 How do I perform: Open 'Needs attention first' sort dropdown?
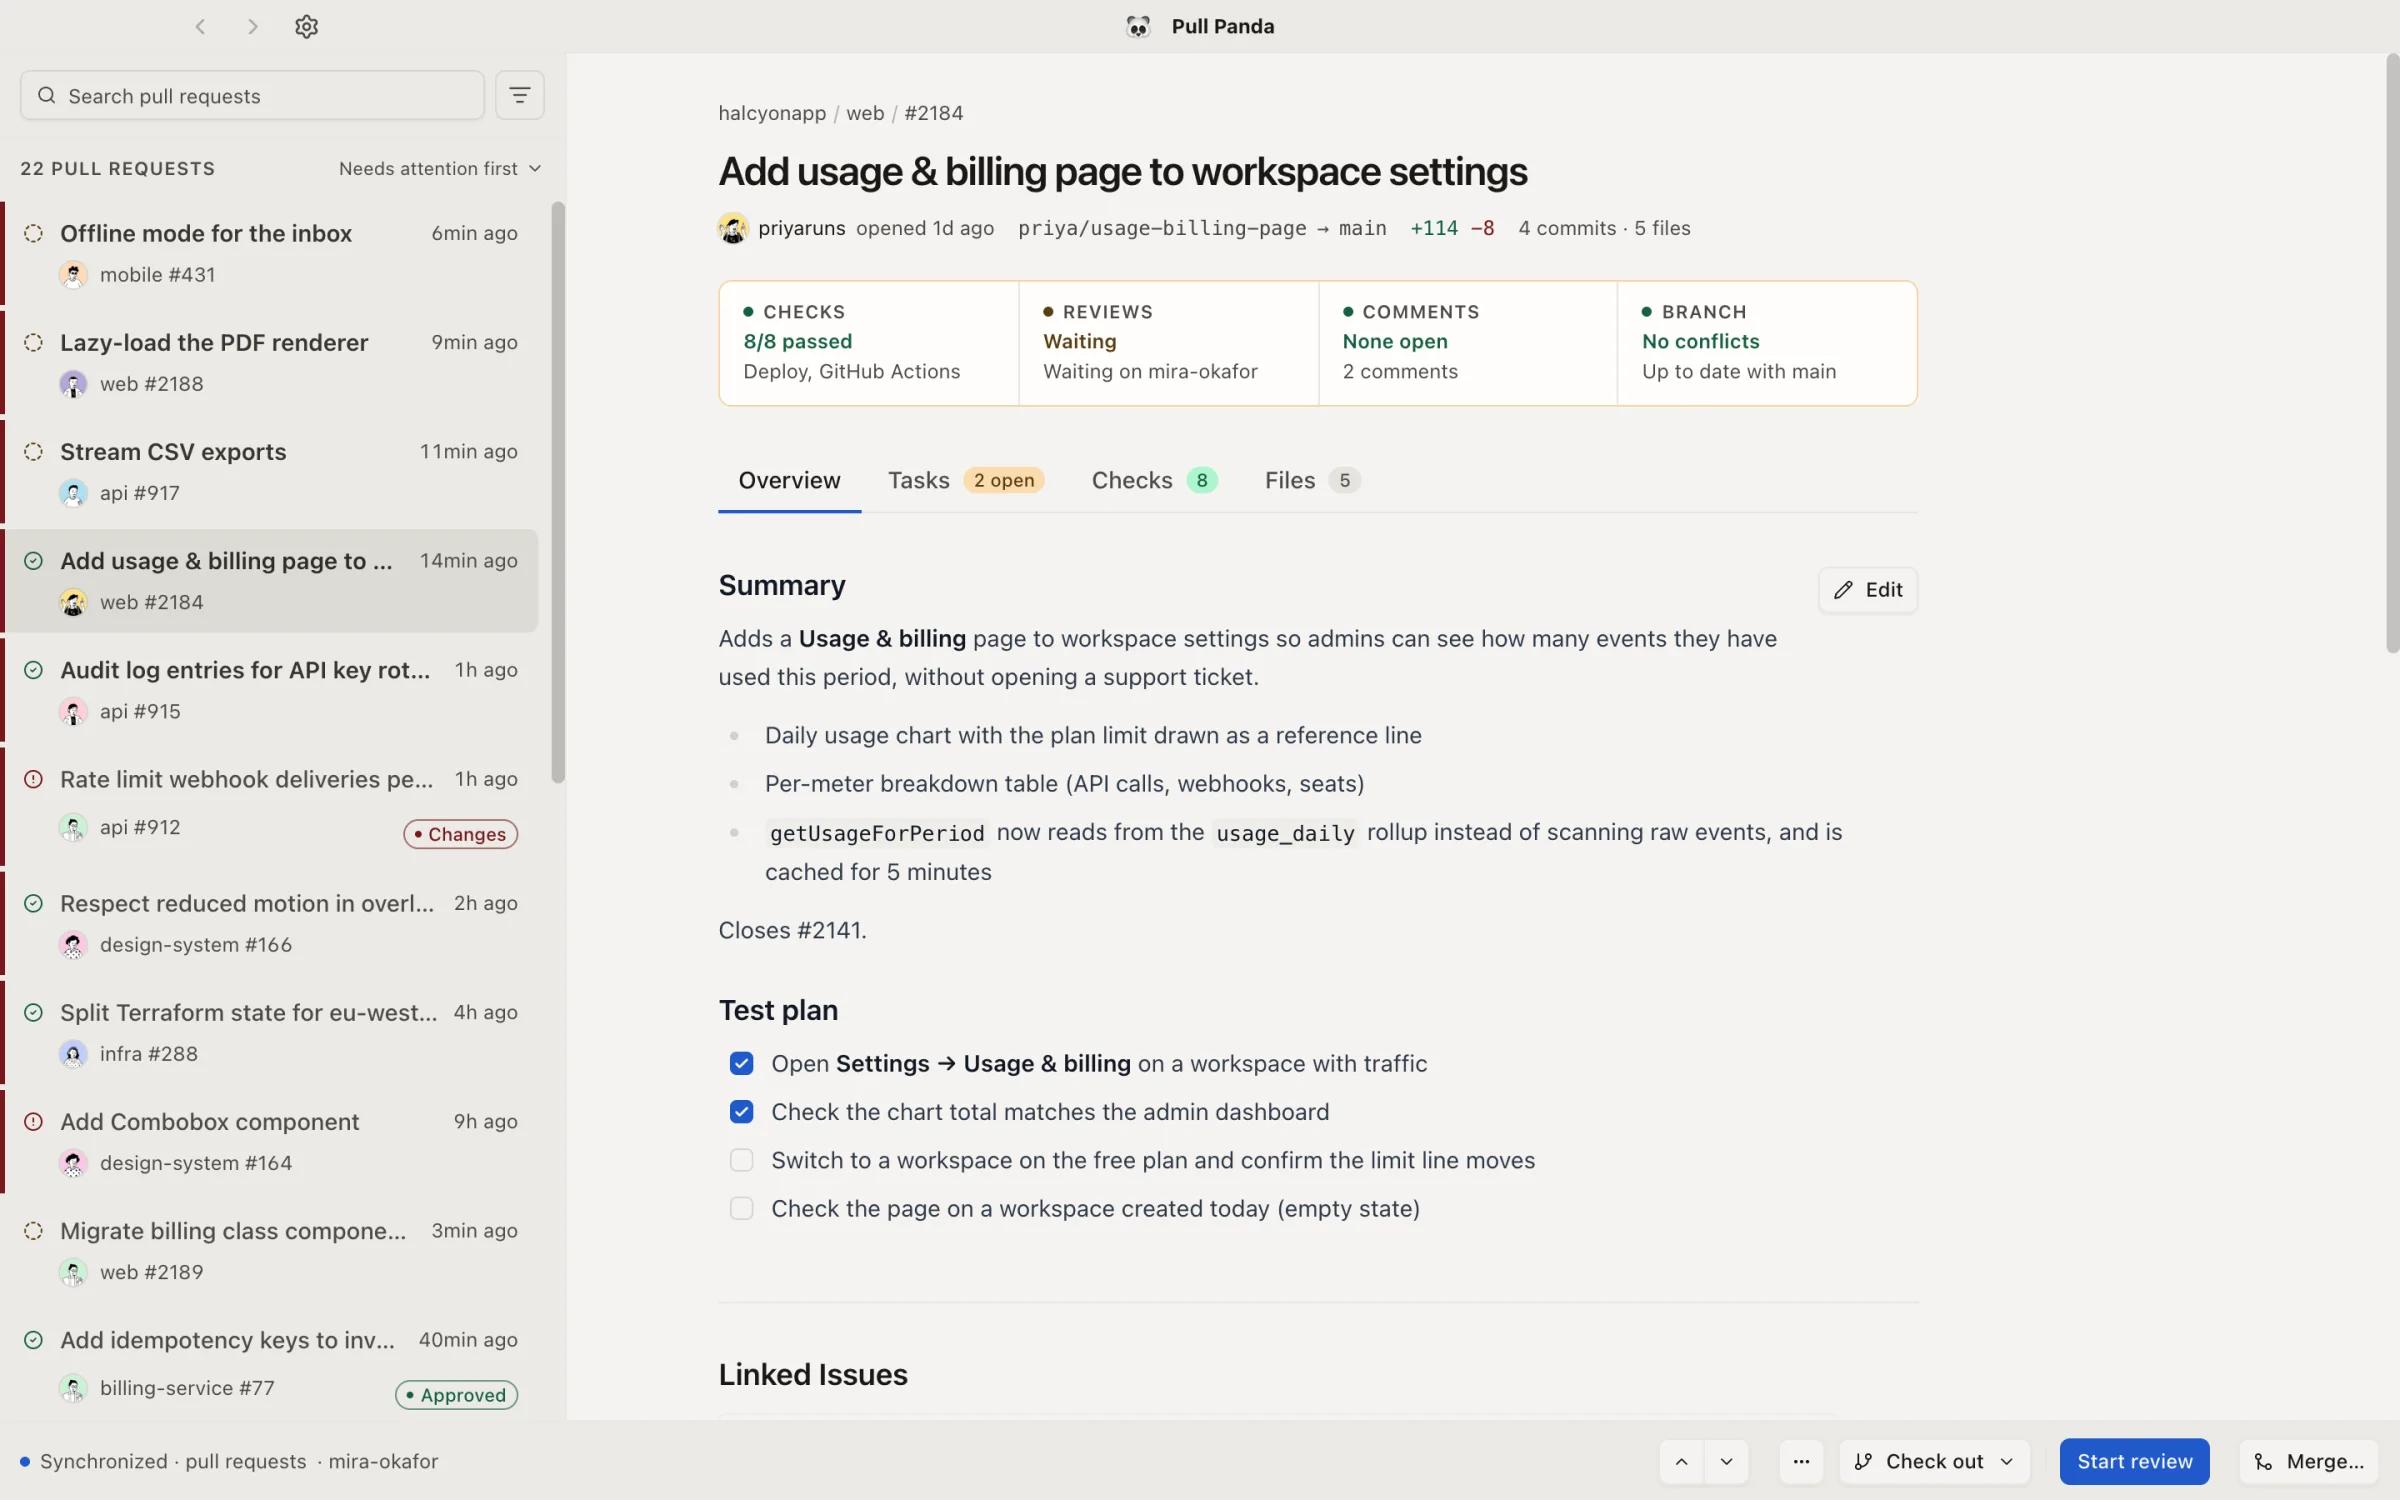[x=440, y=168]
